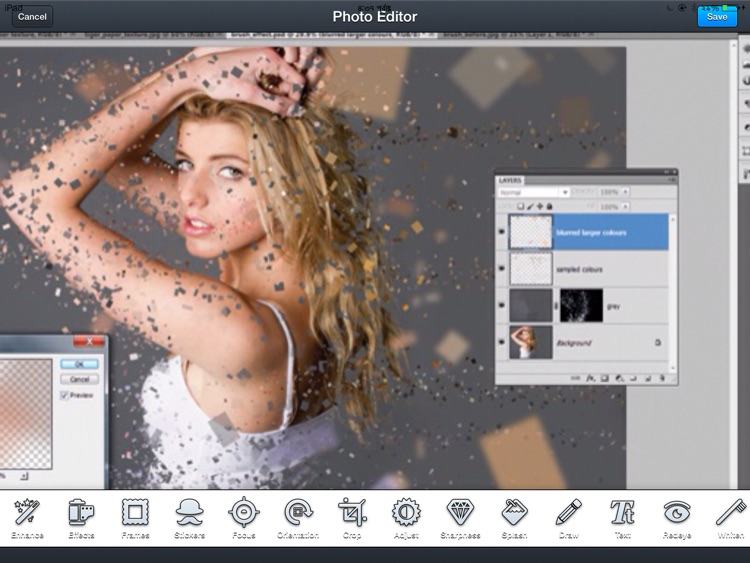
Task: Click the Background layer lock icon
Action: pyautogui.click(x=658, y=342)
